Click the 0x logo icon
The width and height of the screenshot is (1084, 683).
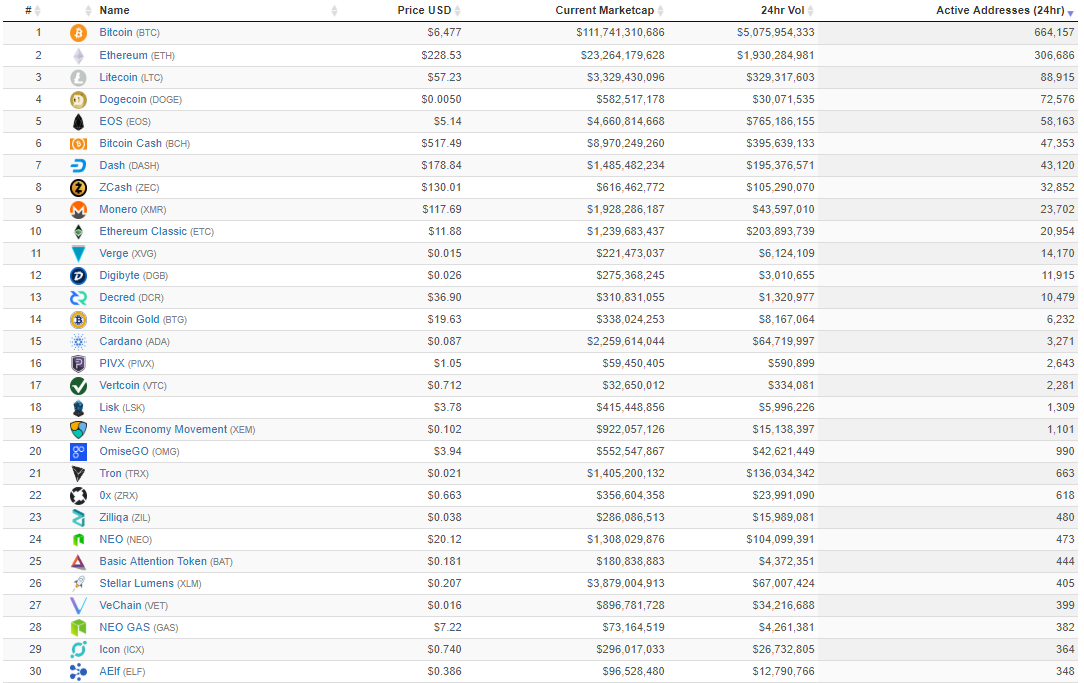pos(78,496)
